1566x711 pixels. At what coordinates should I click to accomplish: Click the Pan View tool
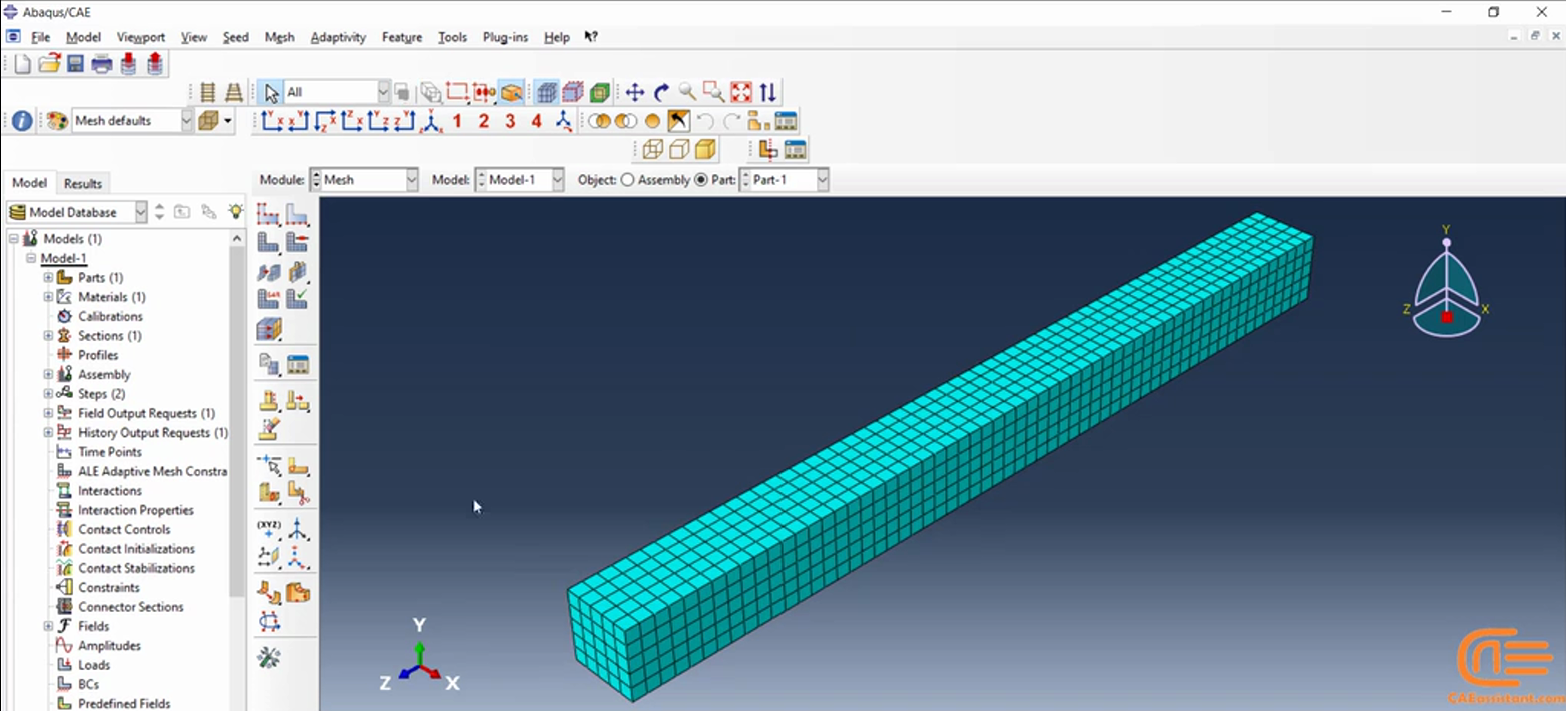tap(634, 92)
